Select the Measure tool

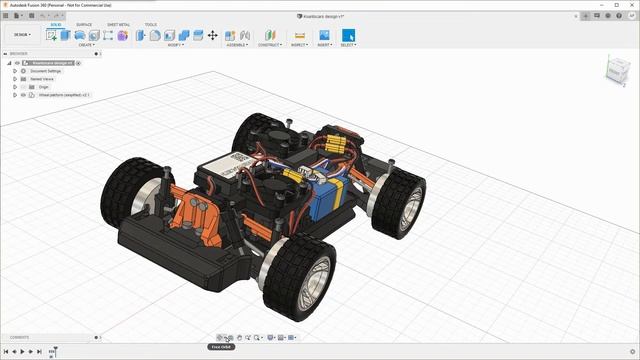click(300, 36)
